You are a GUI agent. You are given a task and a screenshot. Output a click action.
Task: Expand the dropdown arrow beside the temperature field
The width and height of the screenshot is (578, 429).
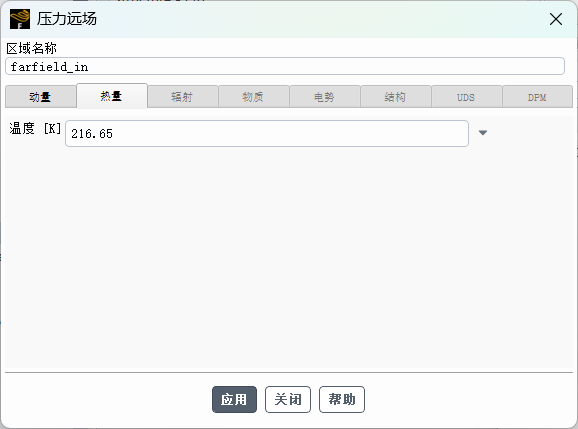pyautogui.click(x=483, y=133)
